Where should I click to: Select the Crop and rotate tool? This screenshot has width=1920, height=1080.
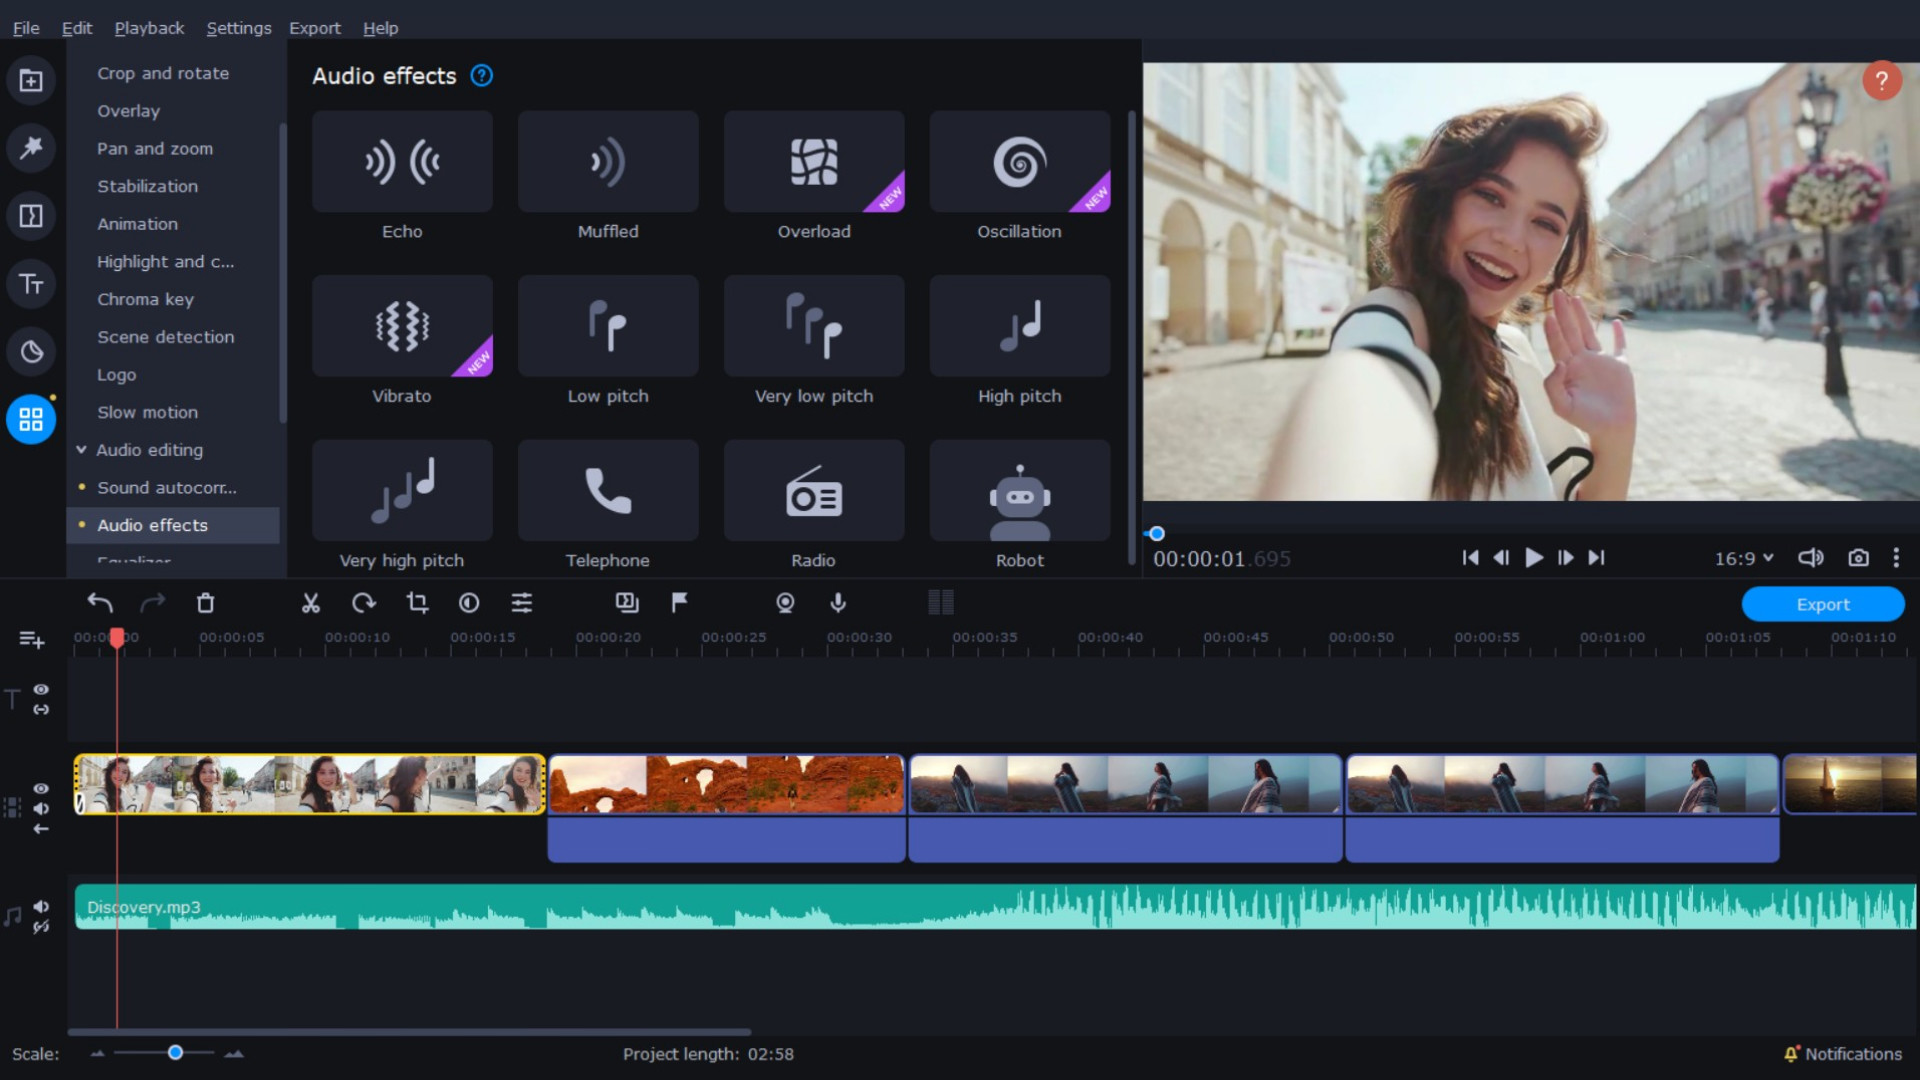(161, 73)
